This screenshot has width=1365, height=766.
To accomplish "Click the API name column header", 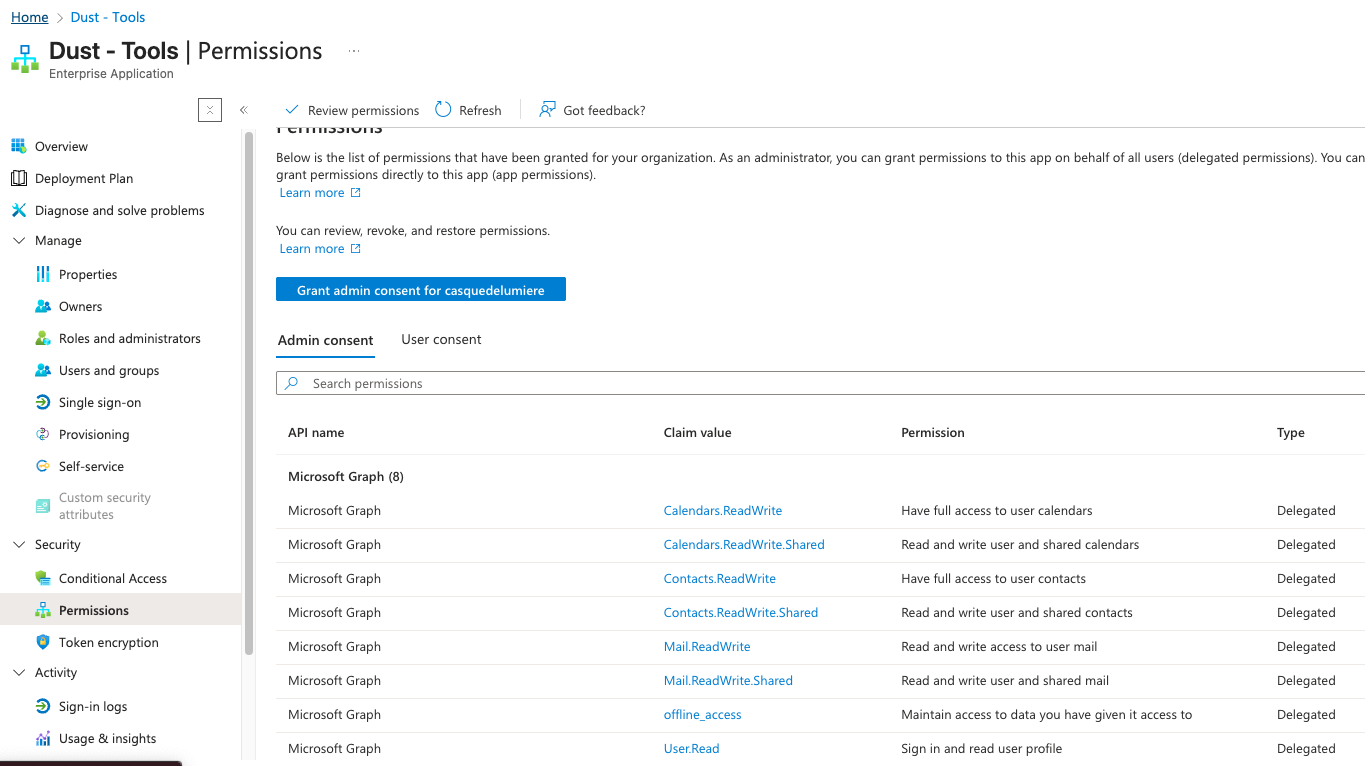I will [x=316, y=433].
